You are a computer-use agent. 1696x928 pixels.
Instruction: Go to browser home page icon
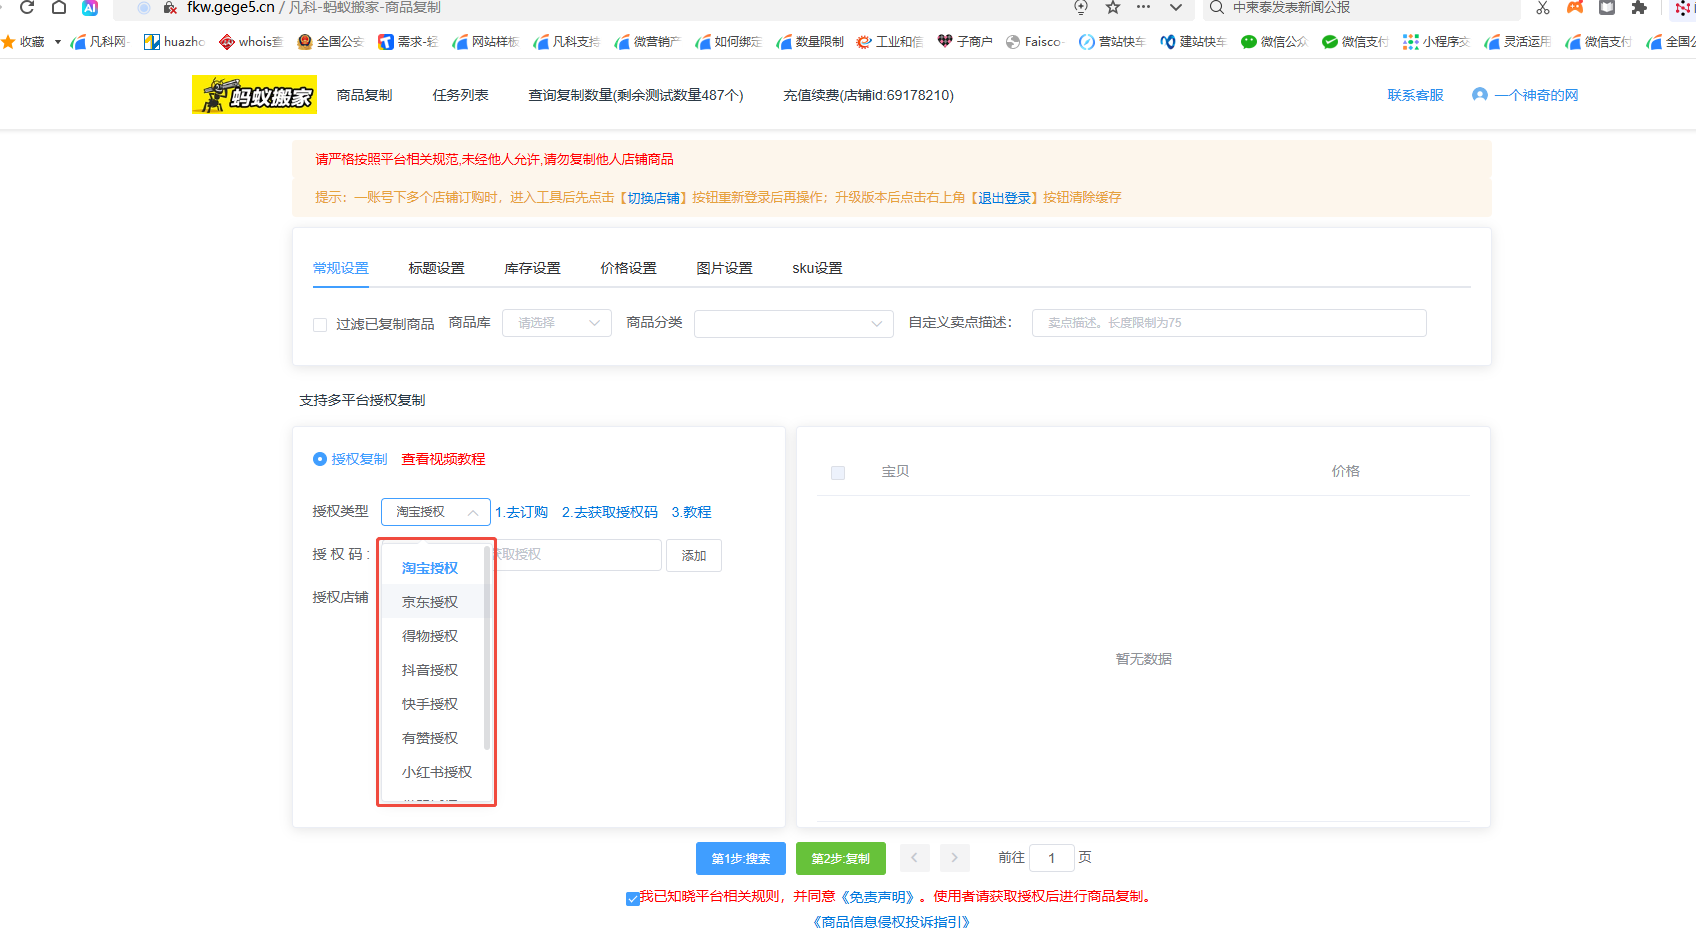point(59,8)
